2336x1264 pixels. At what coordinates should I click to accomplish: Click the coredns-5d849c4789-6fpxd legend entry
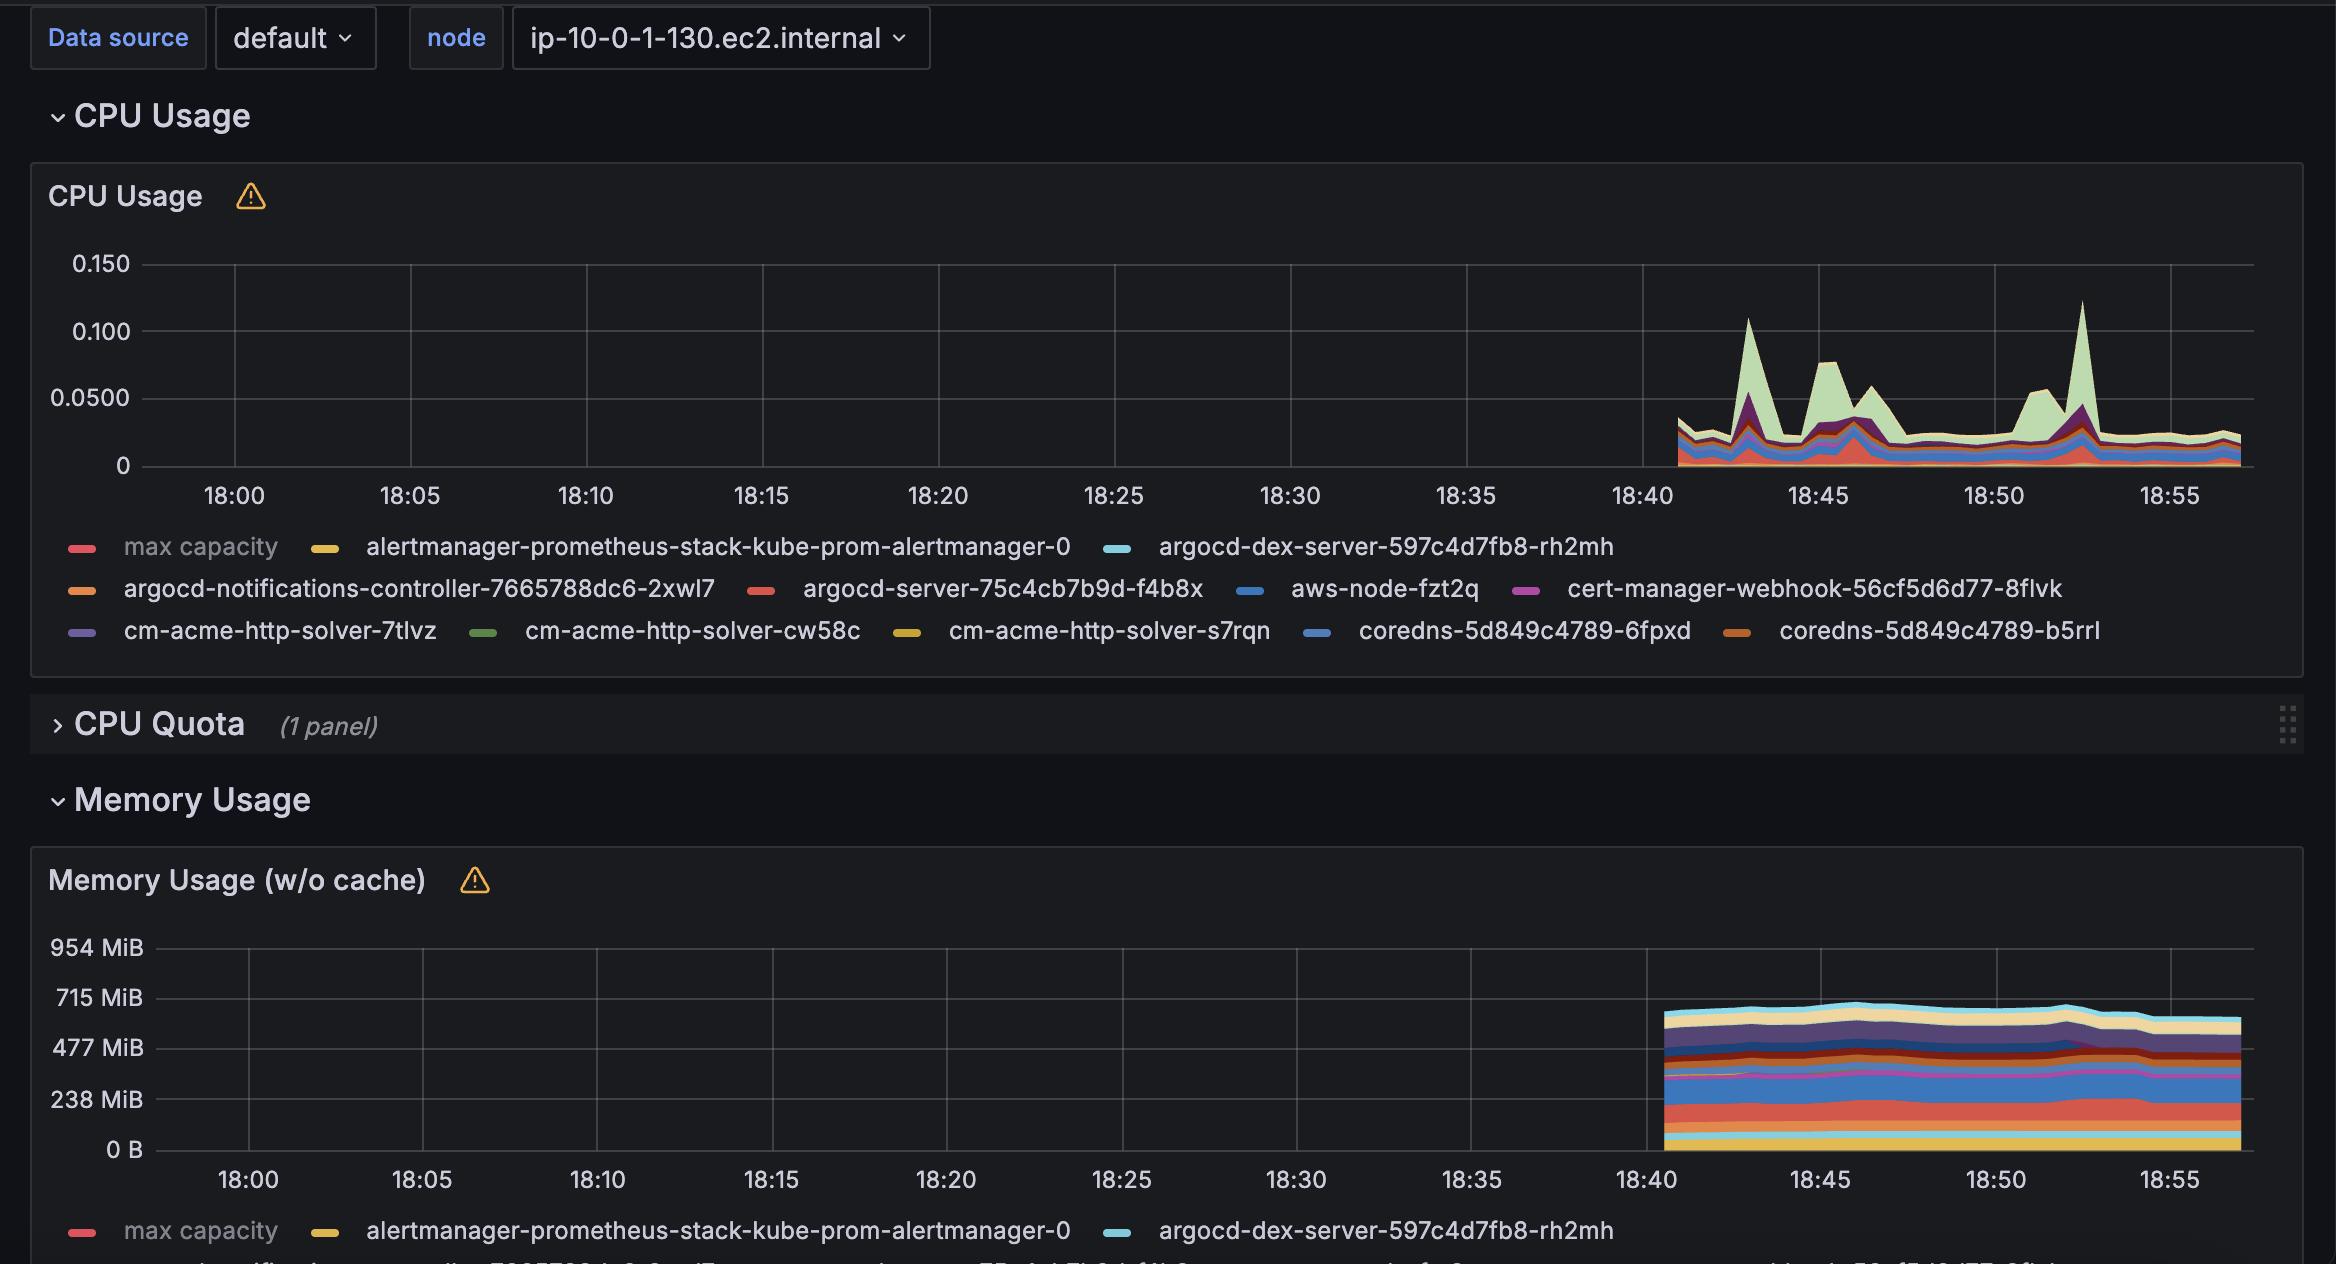1524,632
